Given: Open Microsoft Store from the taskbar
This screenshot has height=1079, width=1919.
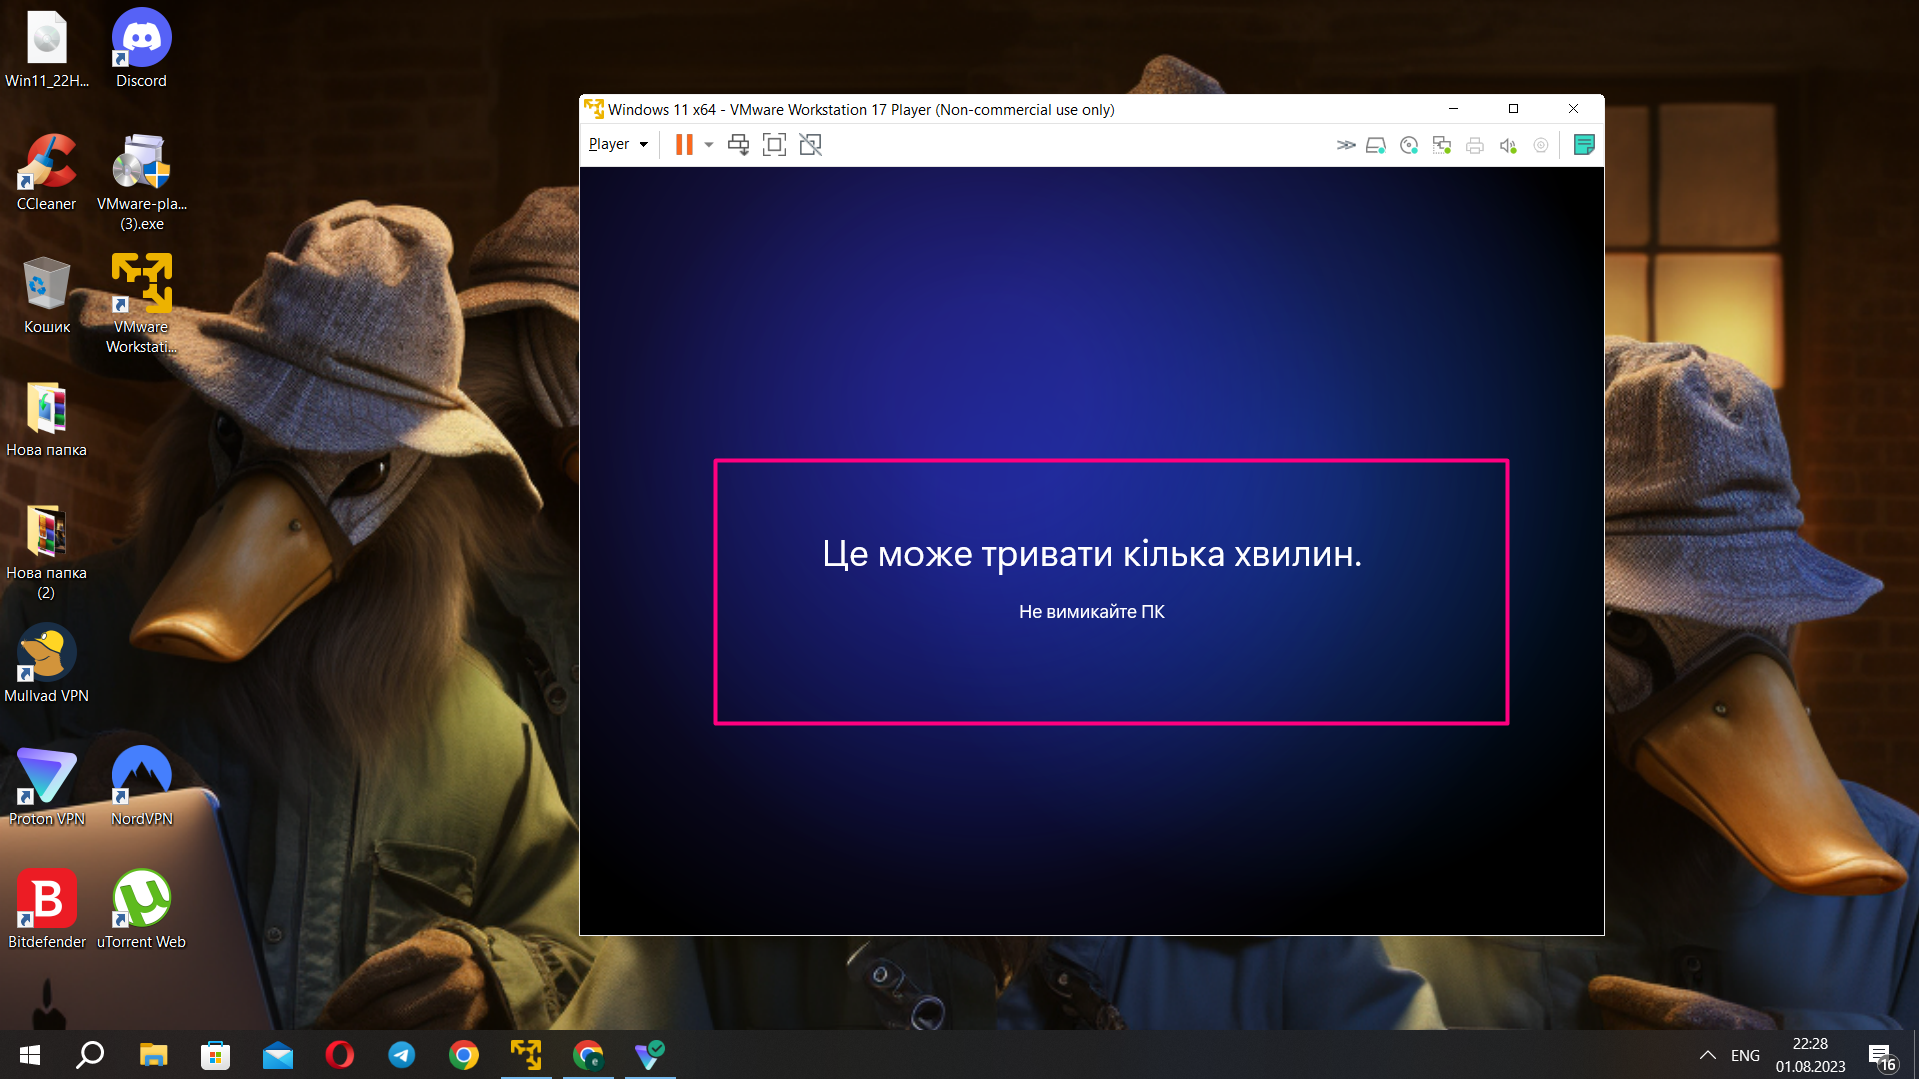Looking at the screenshot, I should (x=215, y=1055).
